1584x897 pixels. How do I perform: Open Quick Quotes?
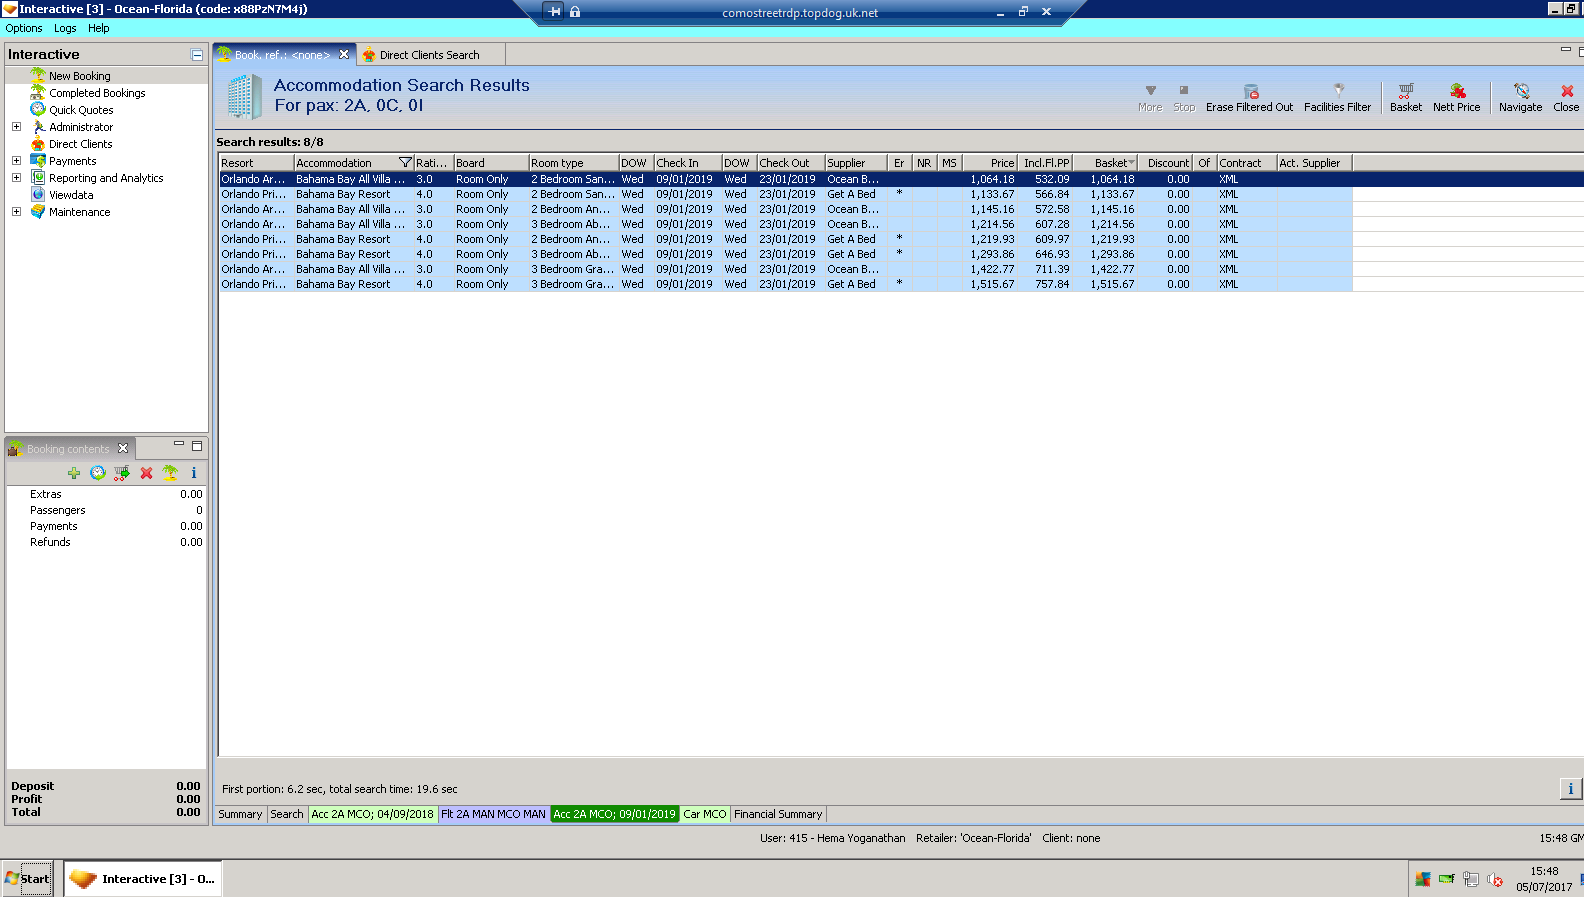[x=81, y=110]
